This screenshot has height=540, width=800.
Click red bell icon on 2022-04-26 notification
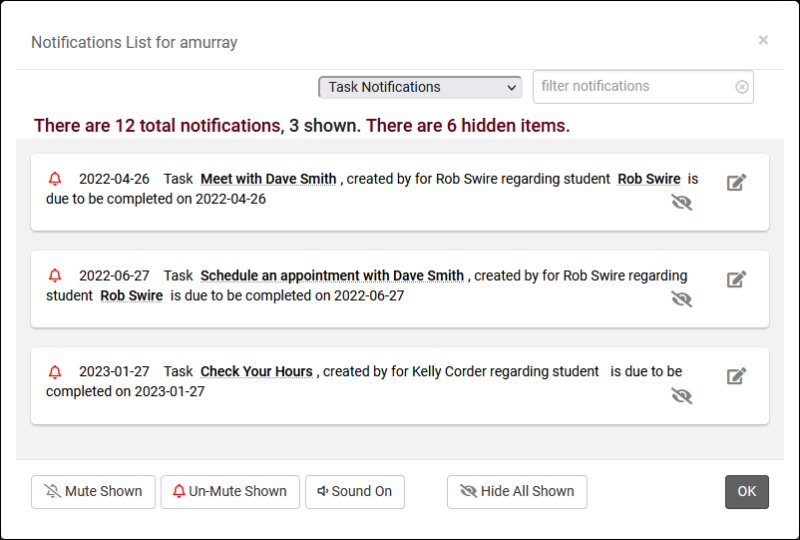[55, 179]
